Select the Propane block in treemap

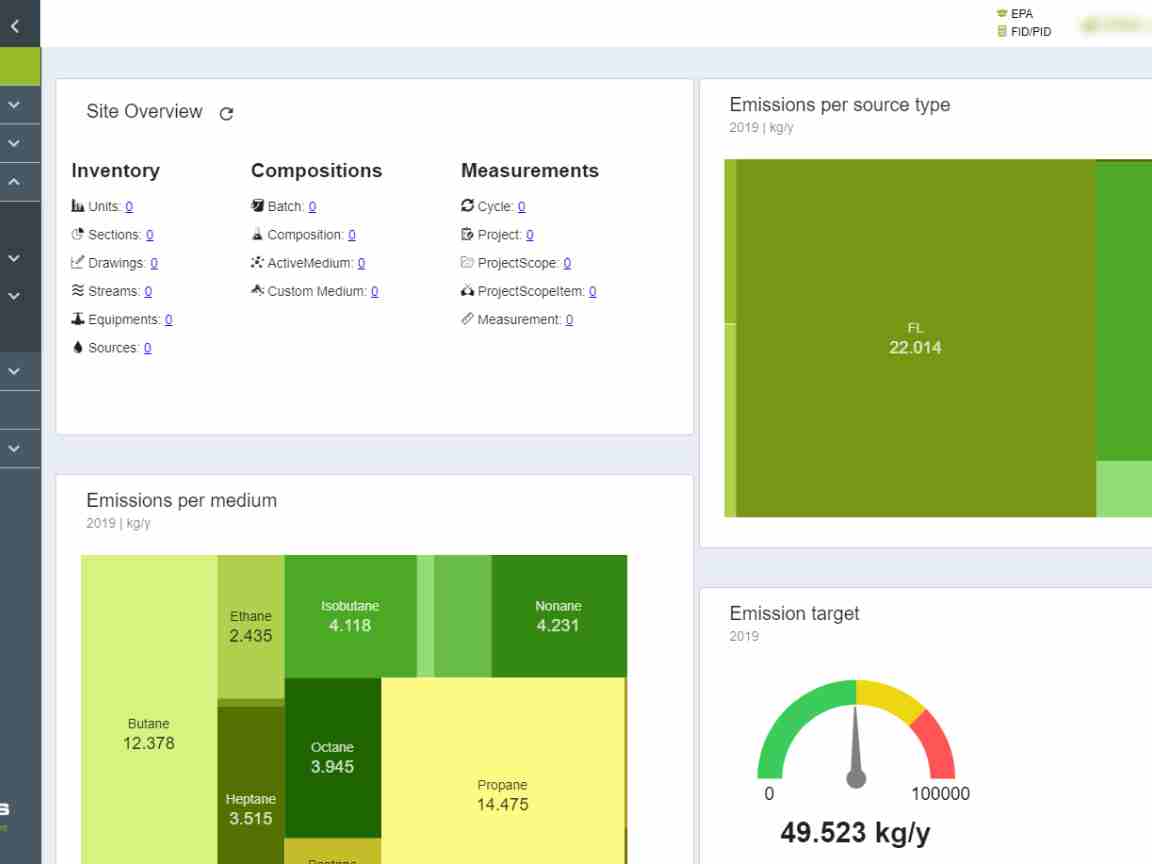502,796
